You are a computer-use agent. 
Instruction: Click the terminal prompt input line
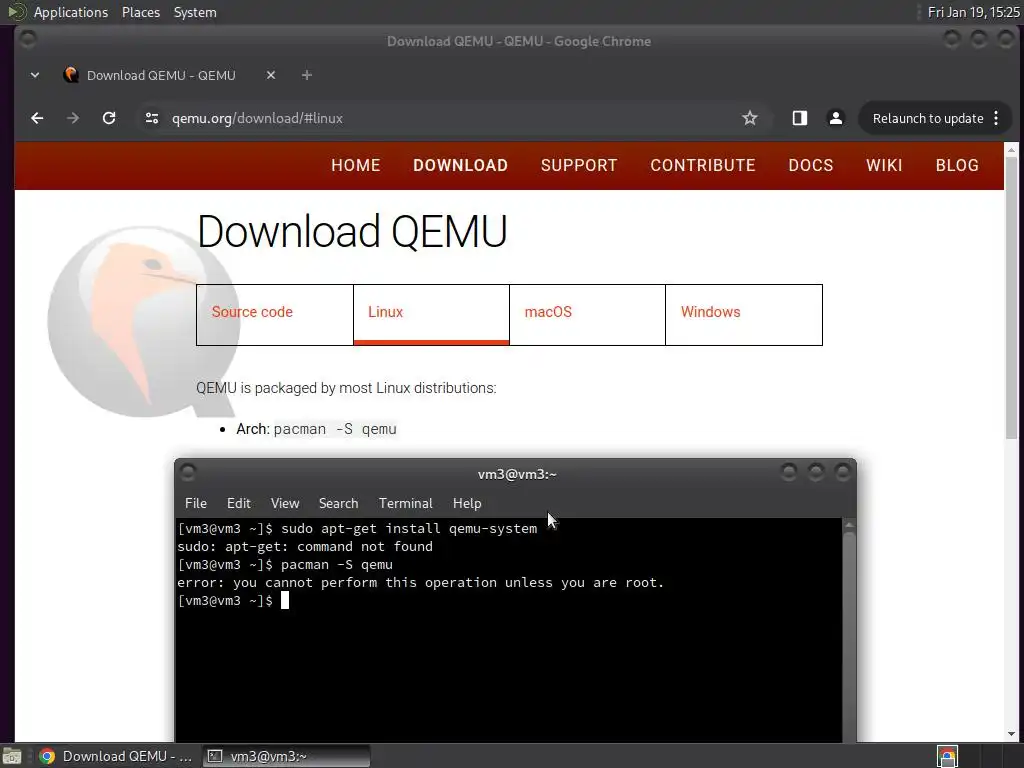233,601
